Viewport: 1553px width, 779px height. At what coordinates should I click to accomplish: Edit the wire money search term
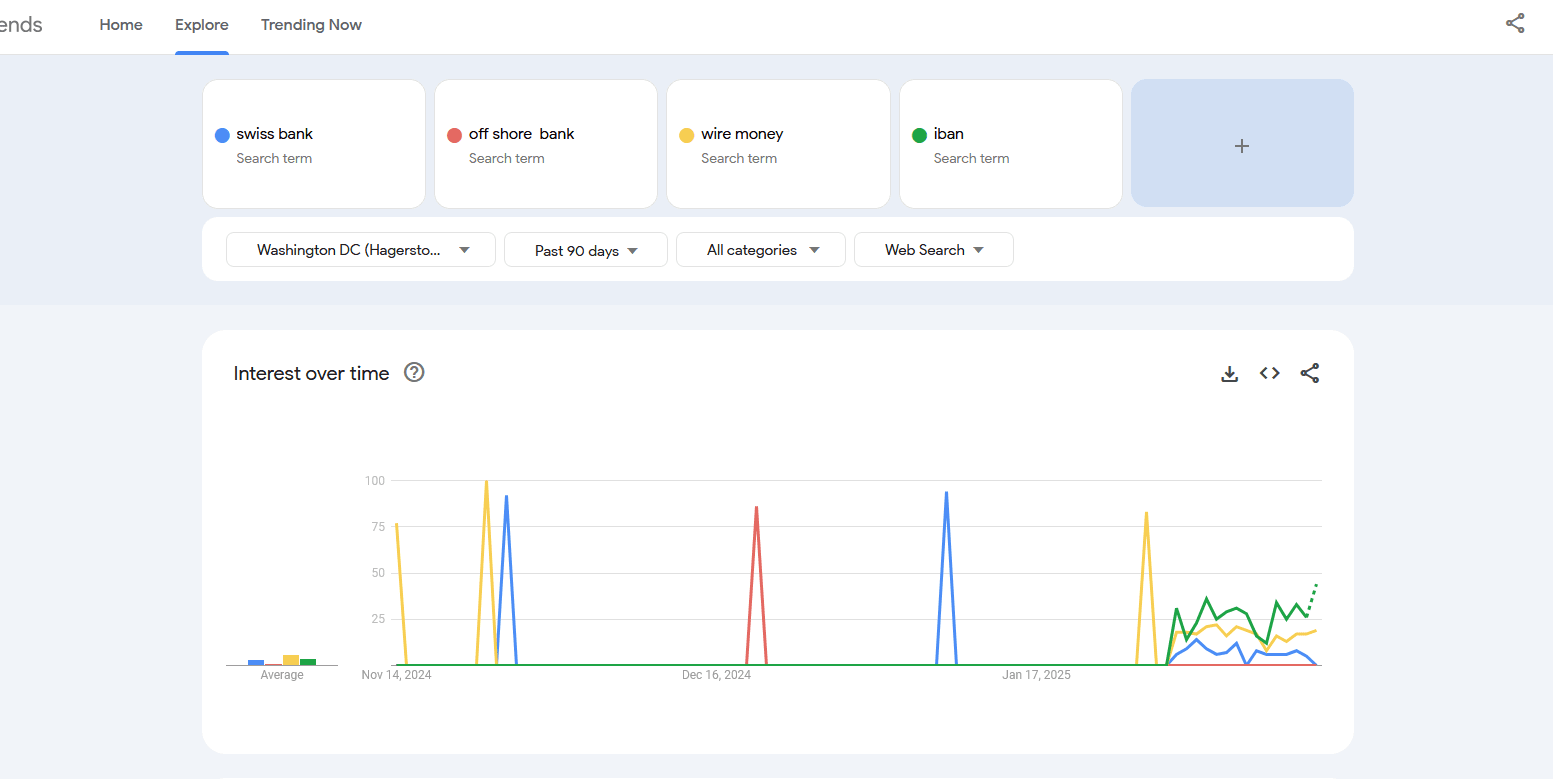[742, 134]
